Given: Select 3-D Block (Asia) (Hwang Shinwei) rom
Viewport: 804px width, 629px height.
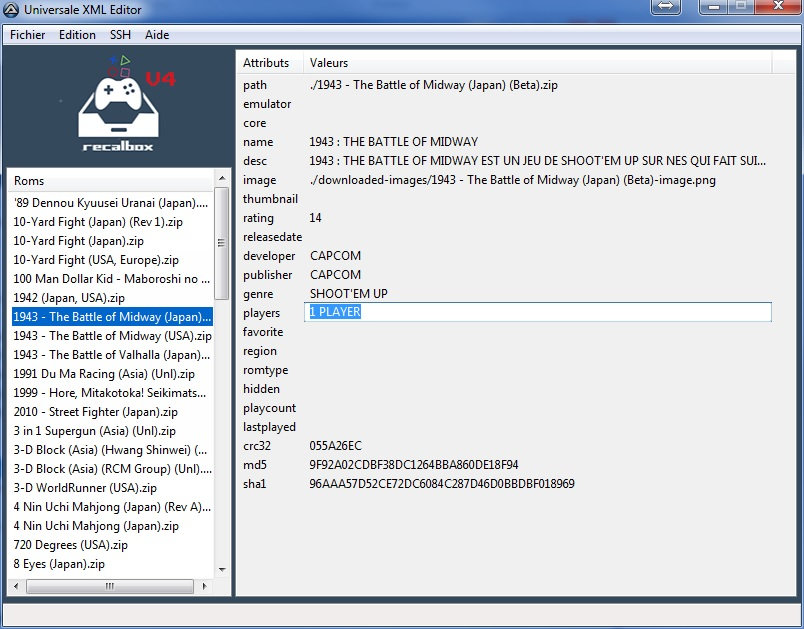Looking at the screenshot, I should [112, 450].
